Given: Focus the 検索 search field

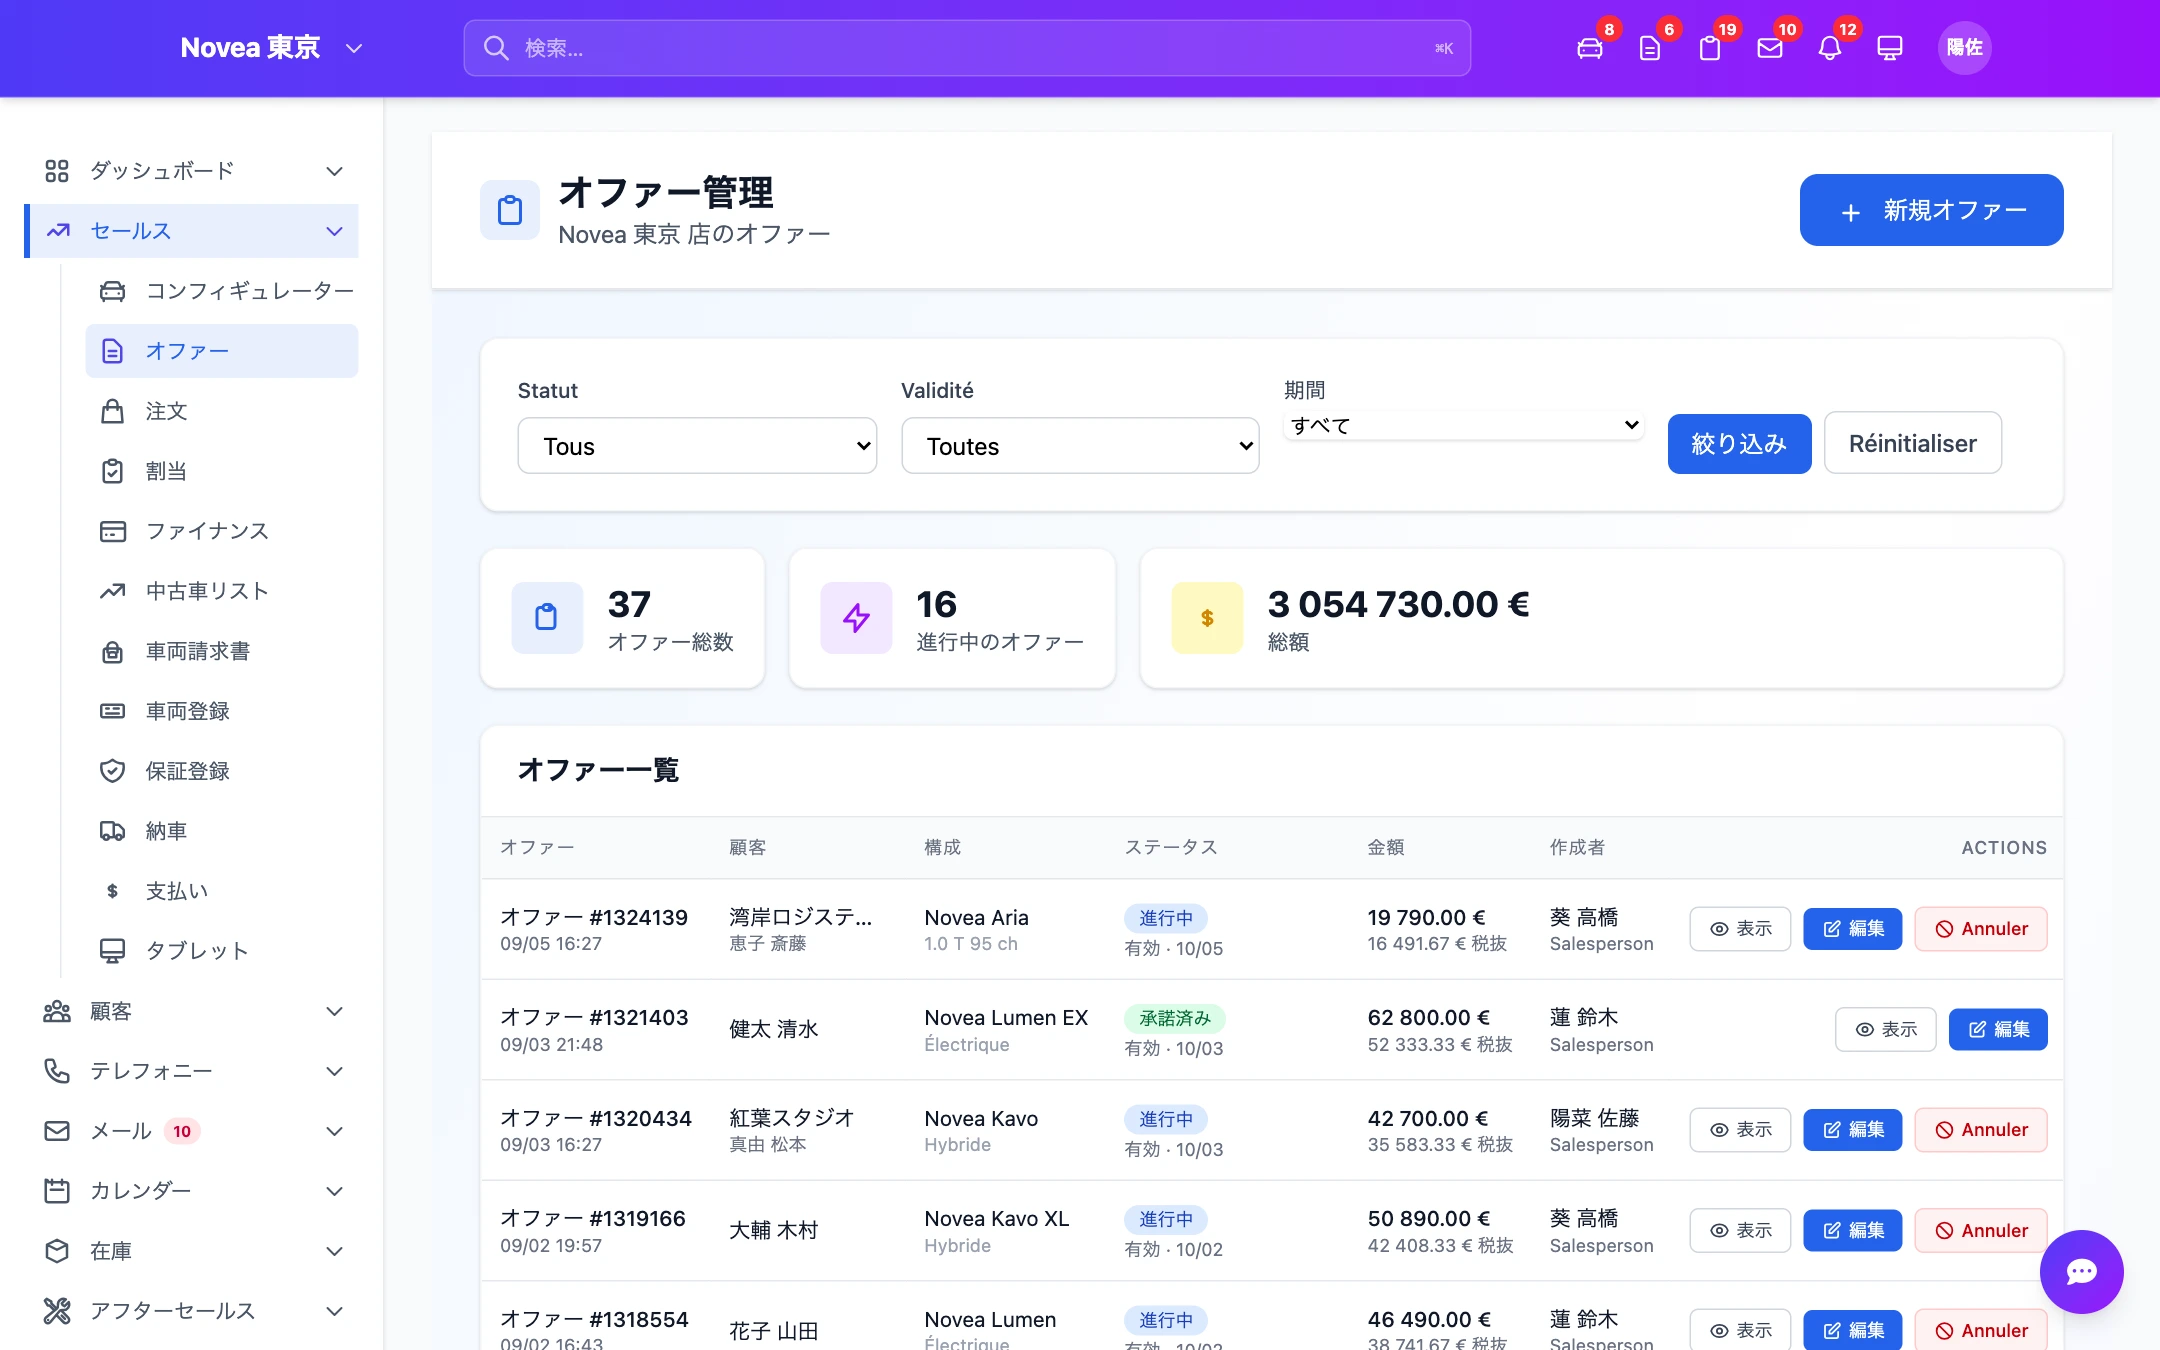Looking at the screenshot, I should point(967,48).
